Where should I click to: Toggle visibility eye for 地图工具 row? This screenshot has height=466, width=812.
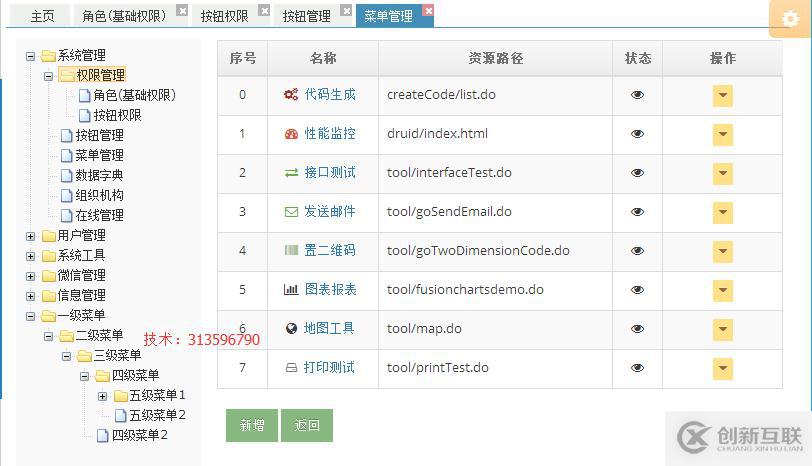tap(637, 329)
